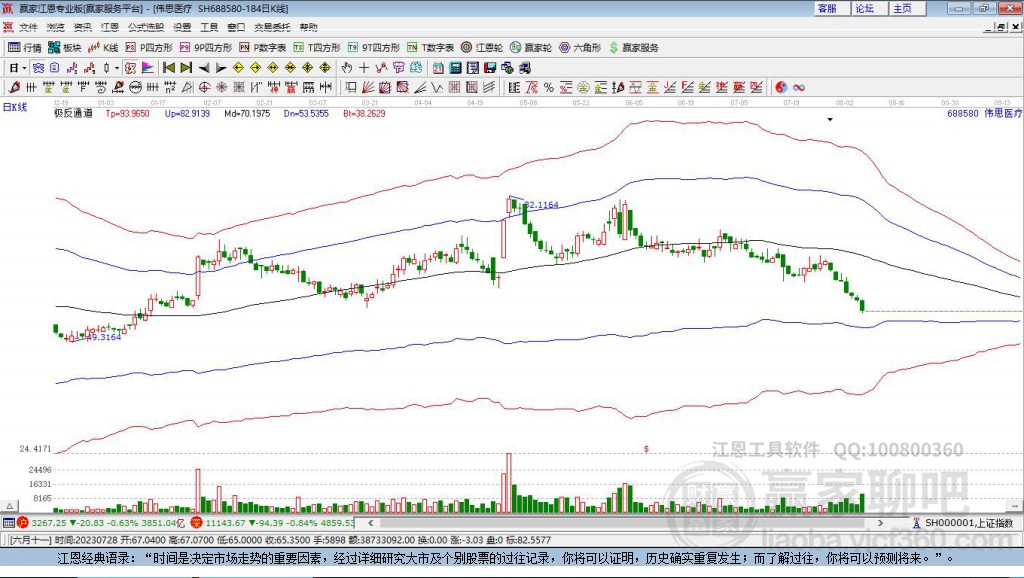
Task: Select the red pencil drawing tool
Action: (14, 88)
